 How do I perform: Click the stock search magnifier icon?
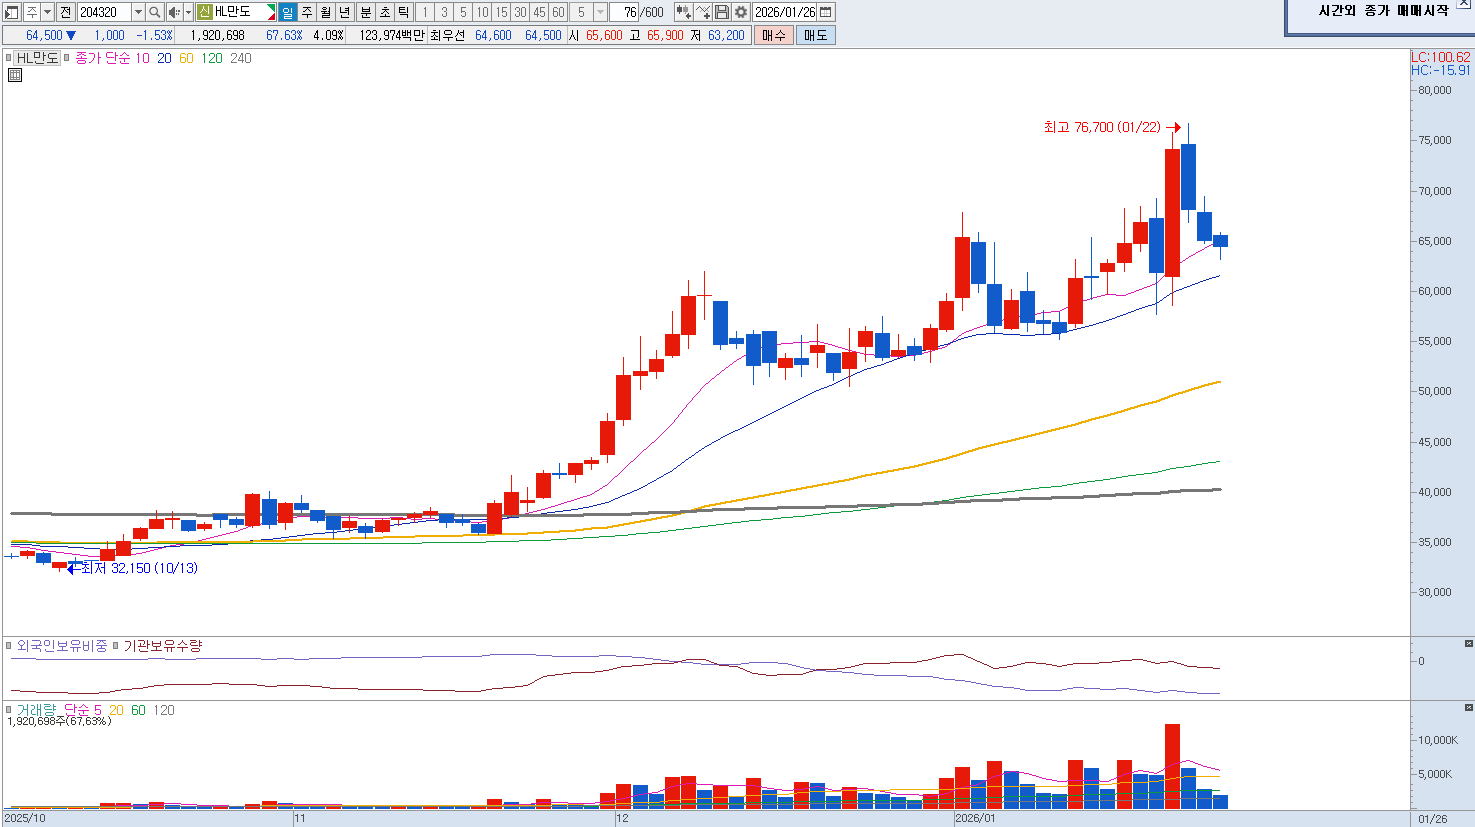[155, 12]
